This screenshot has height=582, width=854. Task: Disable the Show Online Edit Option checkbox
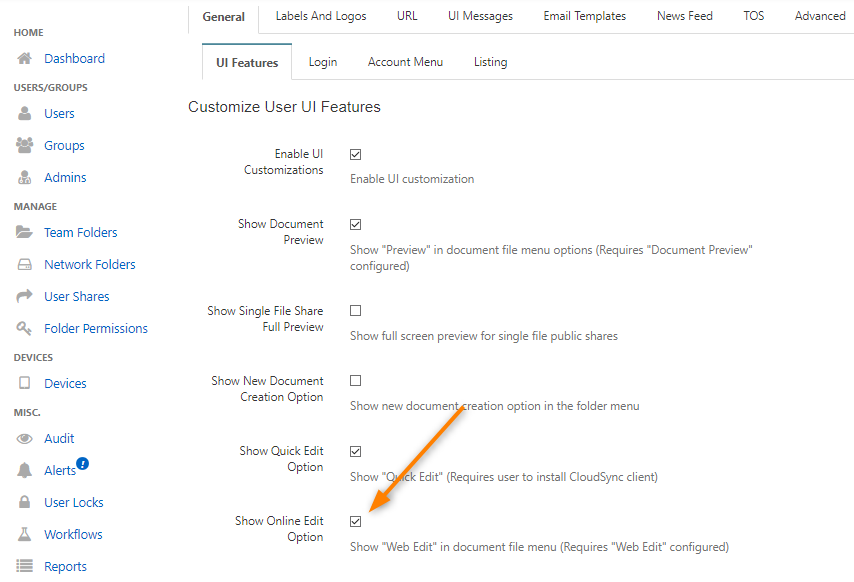pyautogui.click(x=355, y=521)
